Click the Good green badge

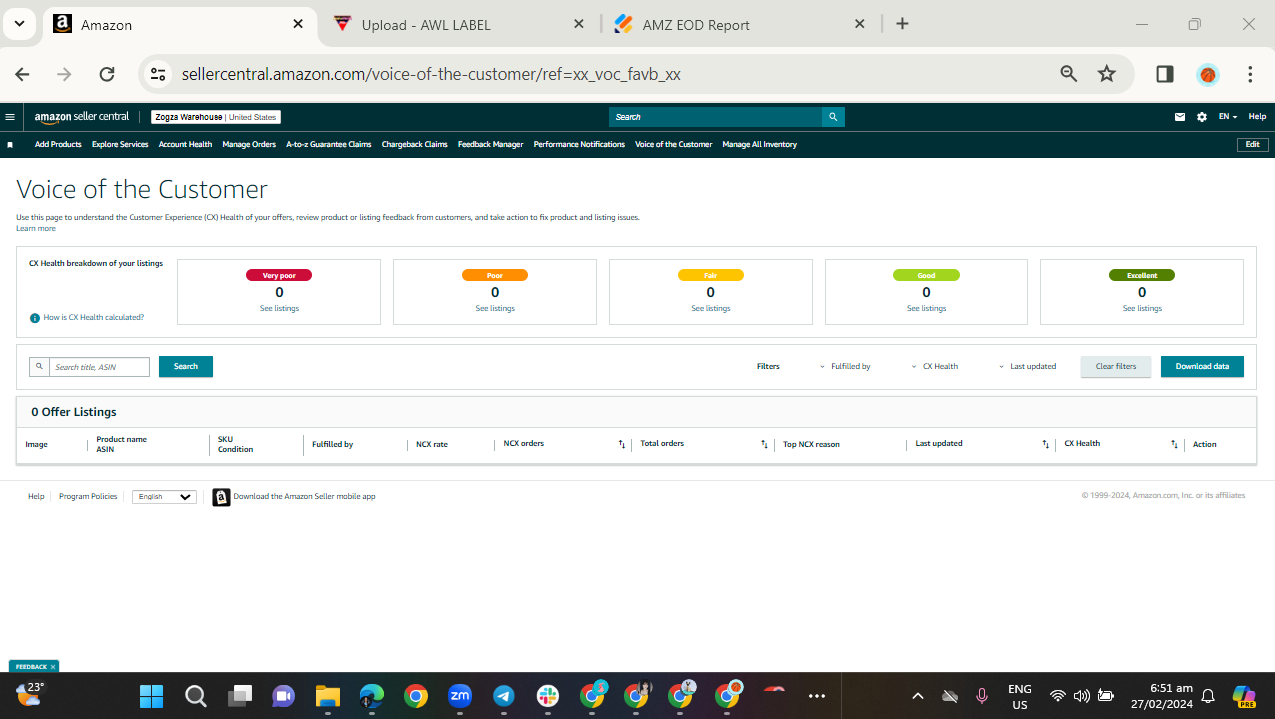pyautogui.click(x=926, y=275)
